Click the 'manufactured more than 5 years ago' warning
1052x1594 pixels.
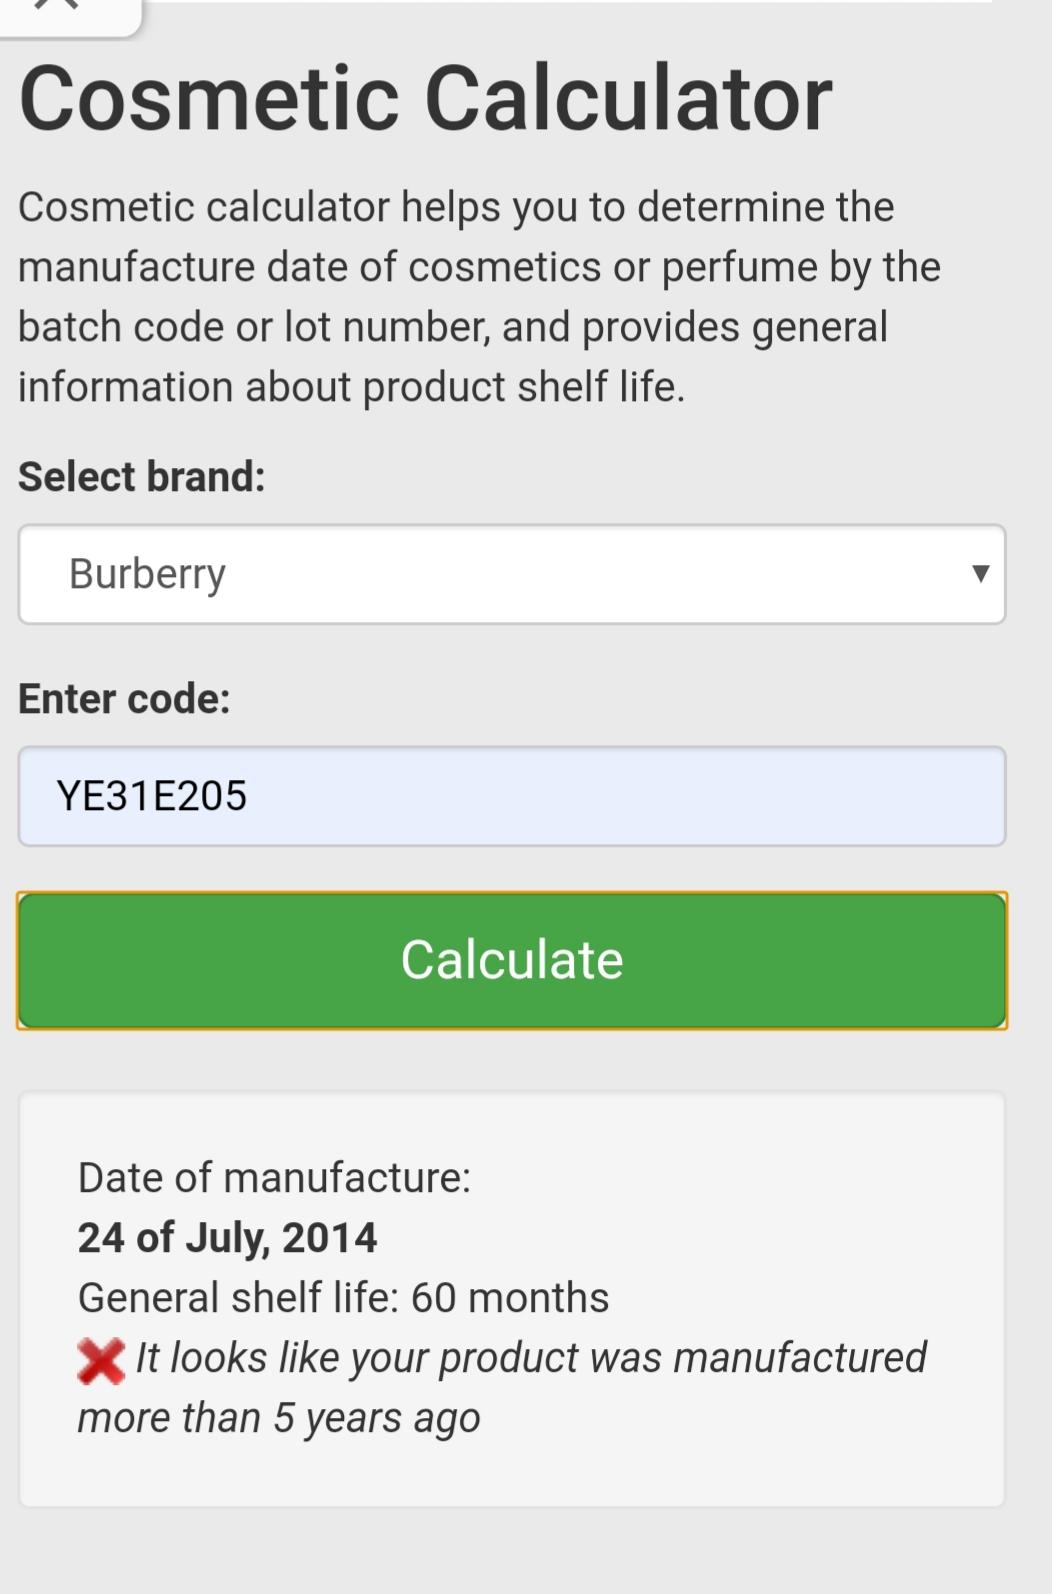pyautogui.click(x=502, y=1387)
